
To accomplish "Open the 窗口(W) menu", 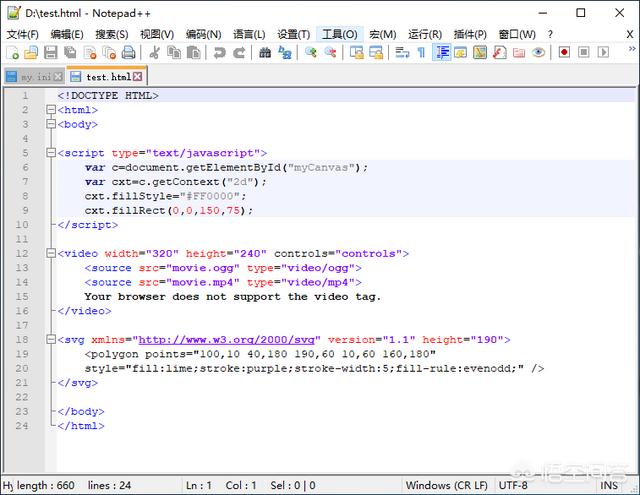I will click(517, 34).
